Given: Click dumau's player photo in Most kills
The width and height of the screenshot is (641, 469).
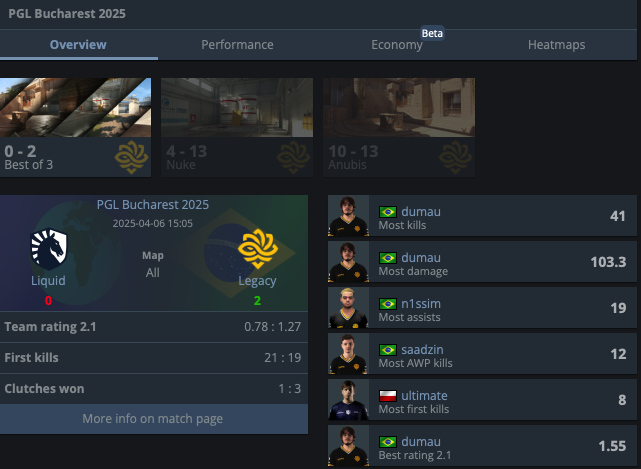Looking at the screenshot, I should (x=348, y=216).
